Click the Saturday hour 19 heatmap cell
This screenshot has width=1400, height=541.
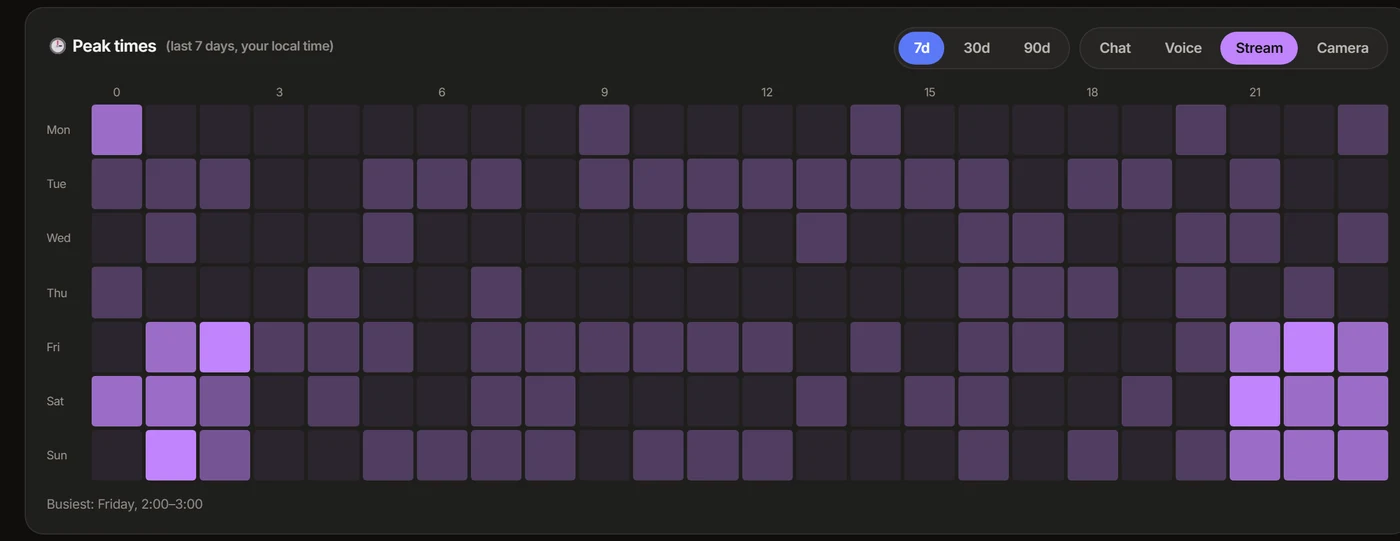[1147, 401]
